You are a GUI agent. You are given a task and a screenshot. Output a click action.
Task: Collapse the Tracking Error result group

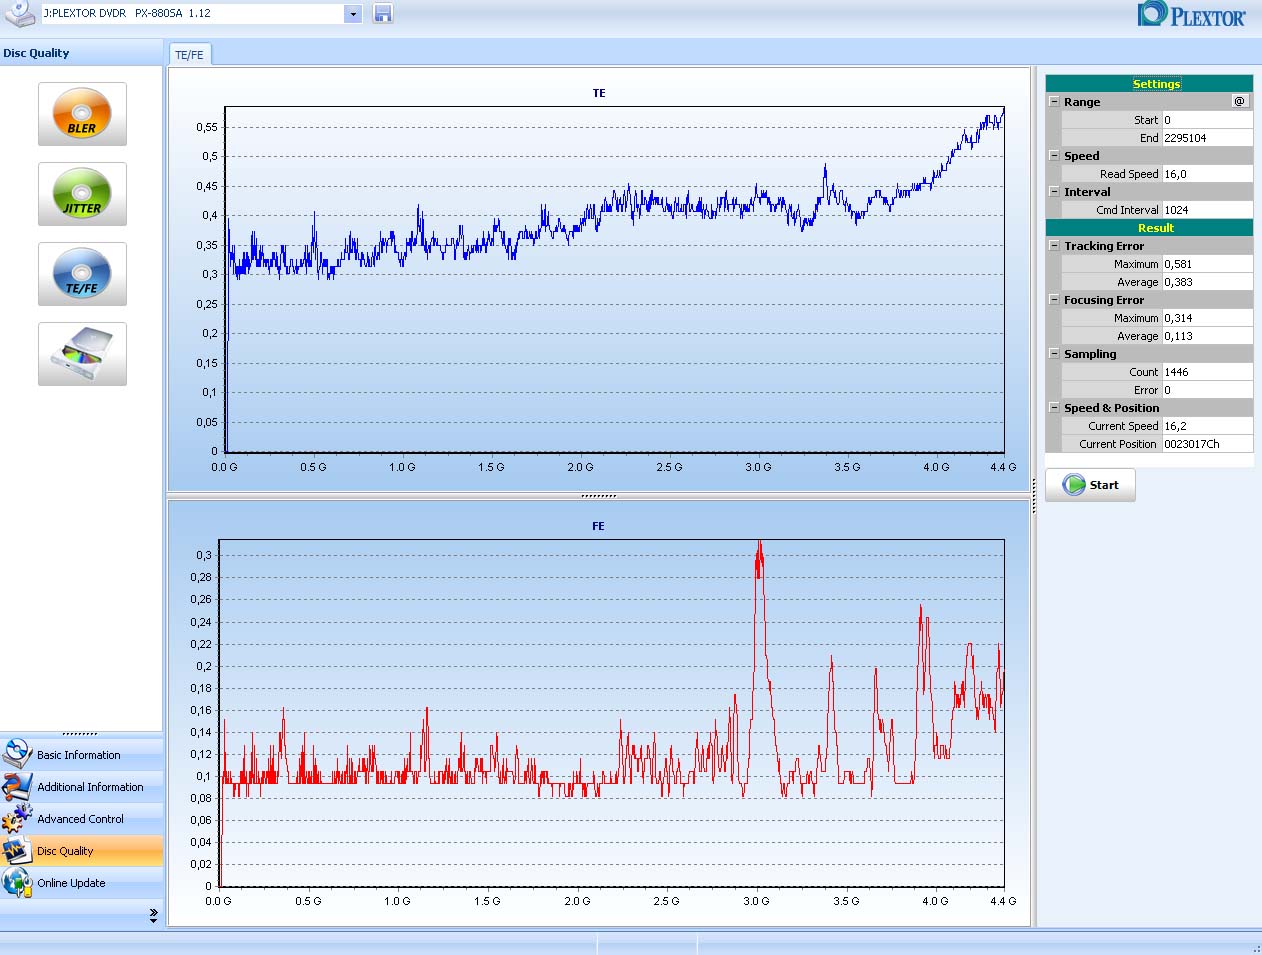click(1054, 246)
